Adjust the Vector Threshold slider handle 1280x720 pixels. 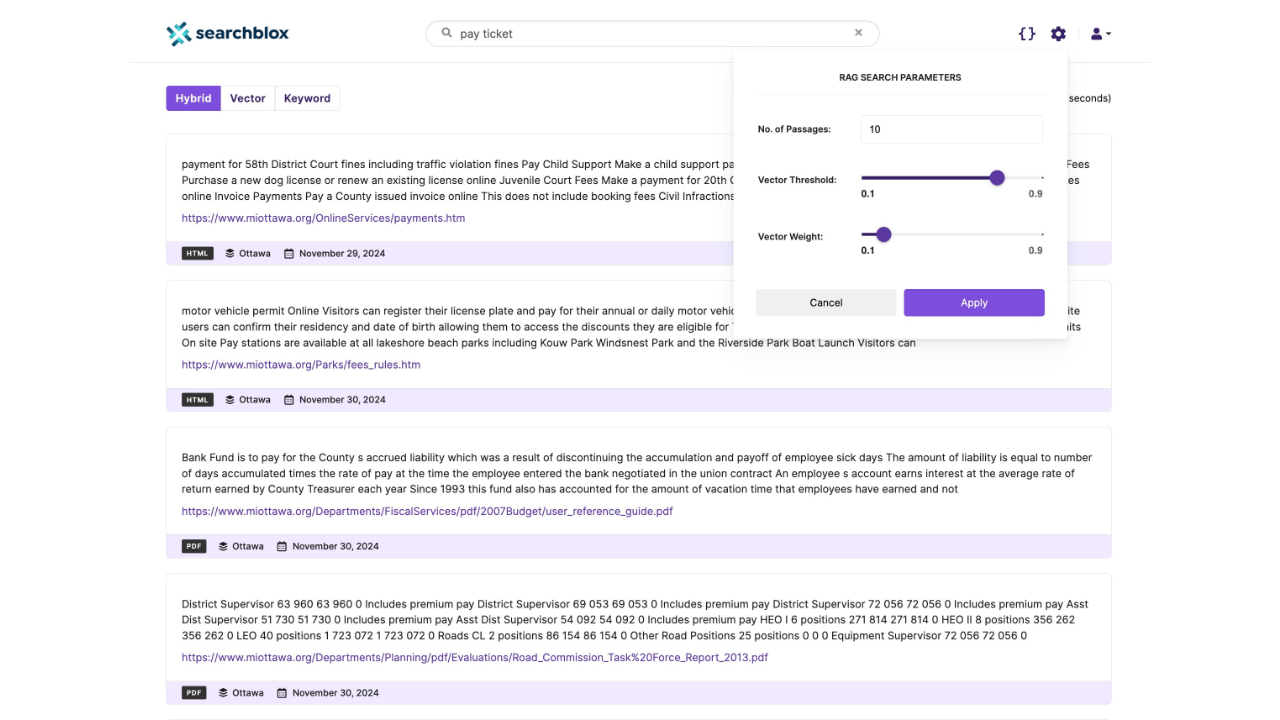click(997, 178)
